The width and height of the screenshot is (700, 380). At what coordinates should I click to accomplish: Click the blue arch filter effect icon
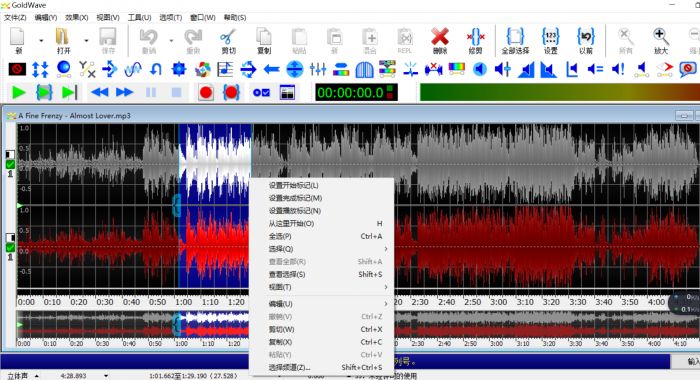[364, 70]
